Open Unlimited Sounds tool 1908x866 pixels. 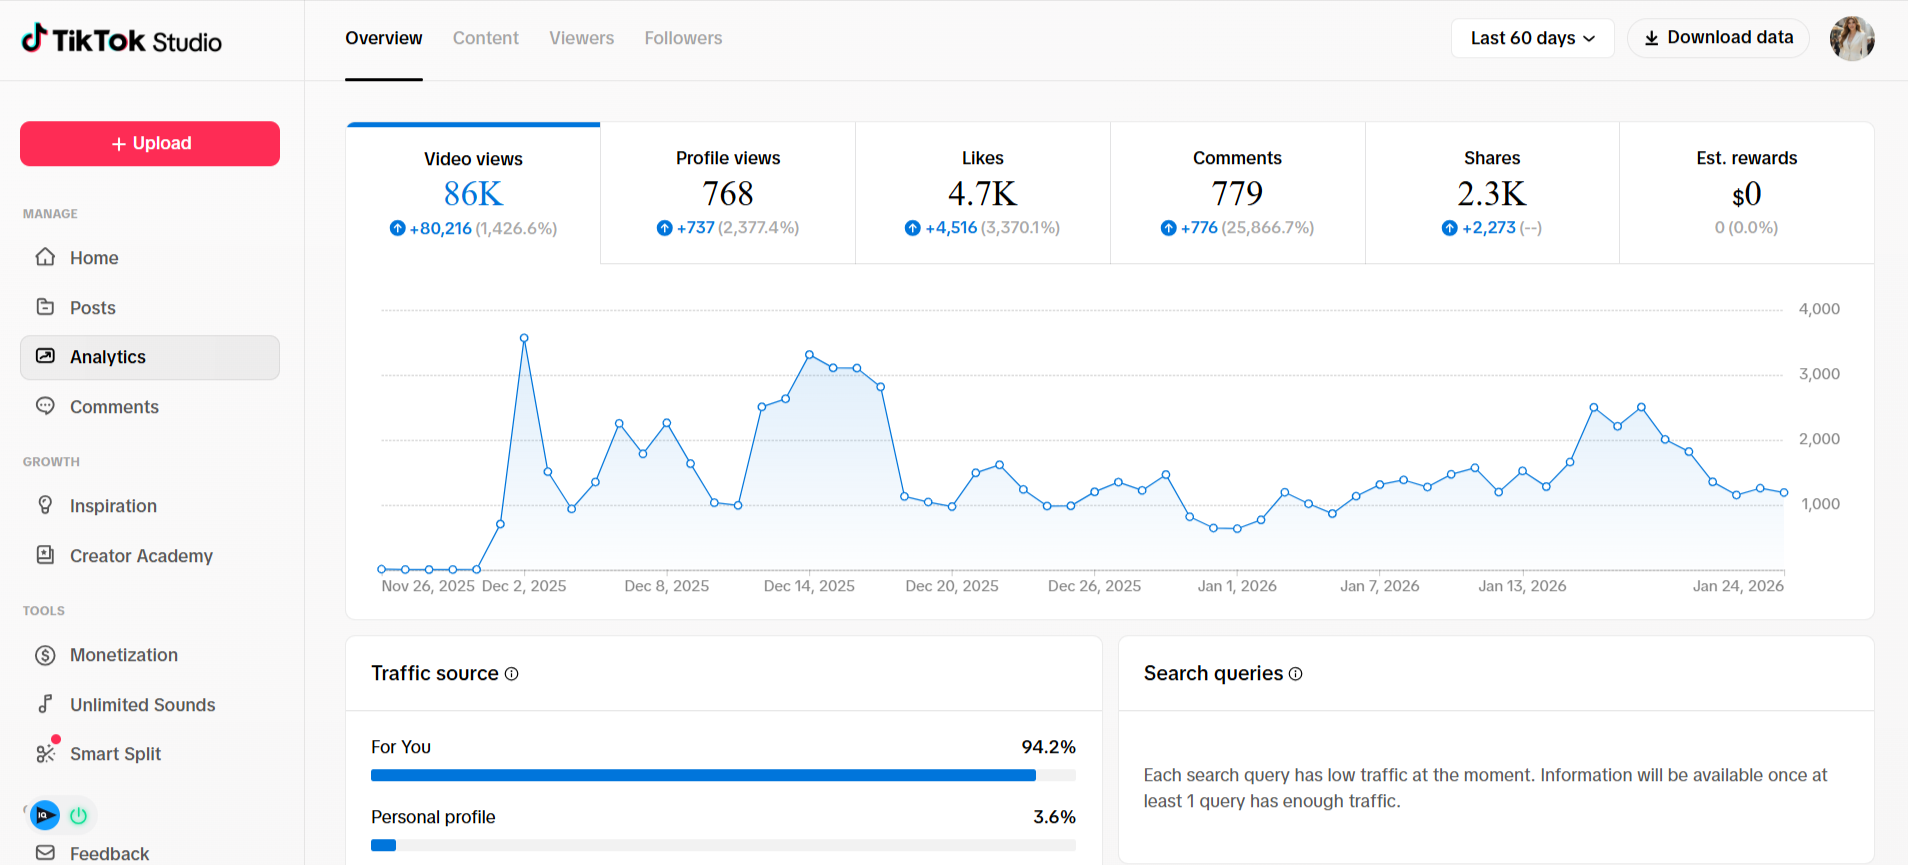tap(142, 705)
